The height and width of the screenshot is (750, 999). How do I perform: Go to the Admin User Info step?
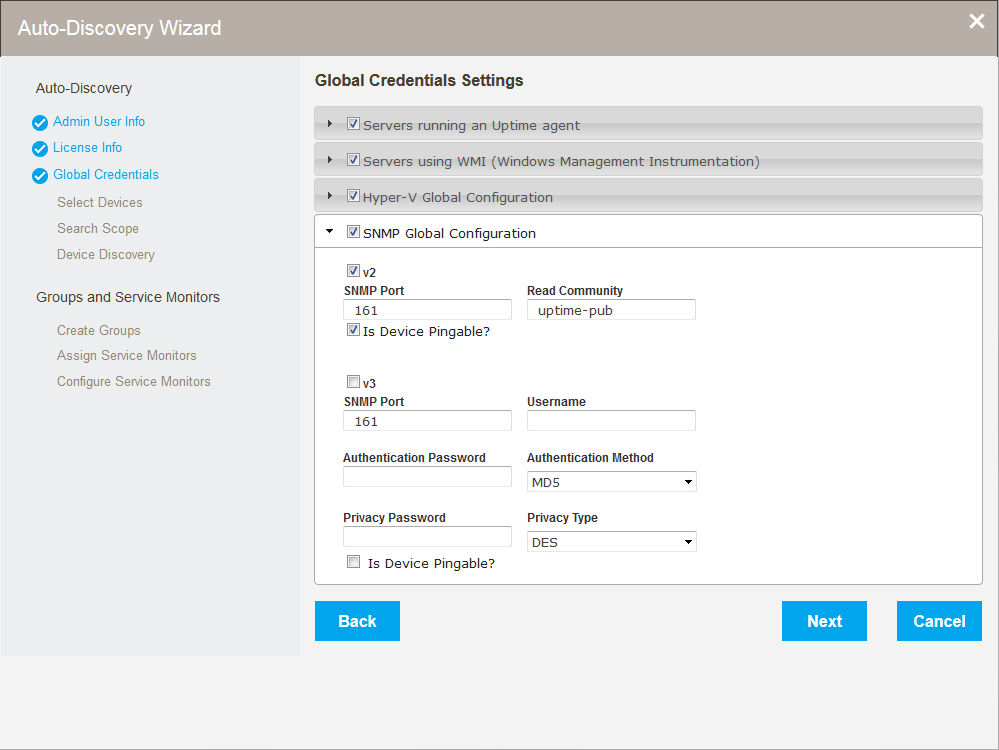(99, 122)
